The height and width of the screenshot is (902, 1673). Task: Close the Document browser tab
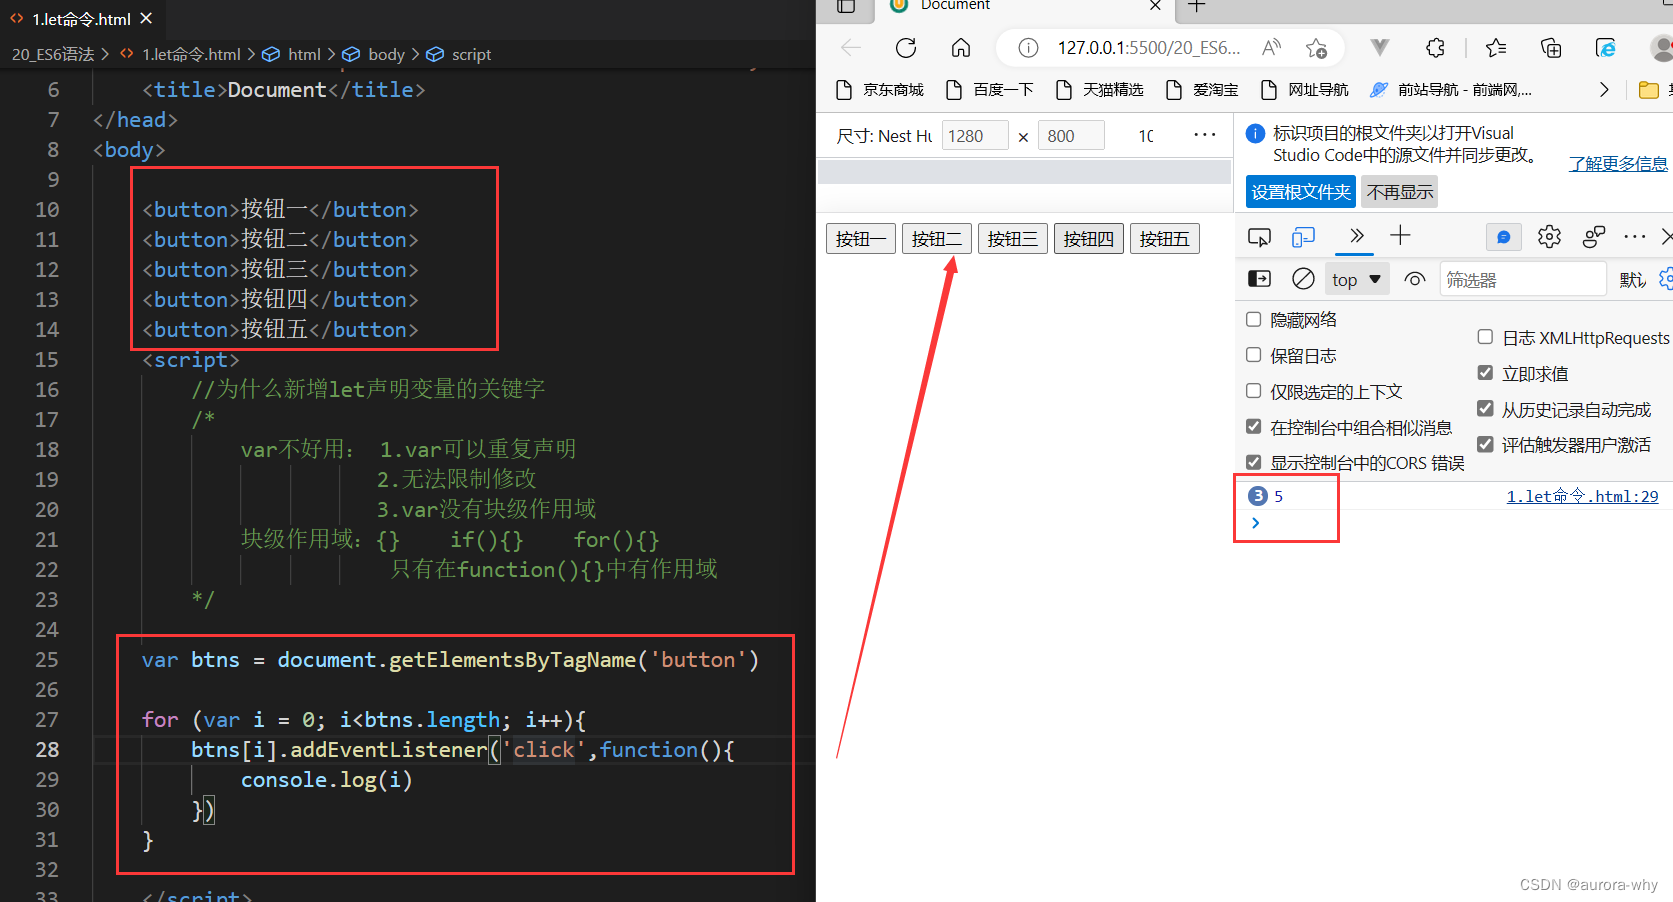(x=1155, y=6)
